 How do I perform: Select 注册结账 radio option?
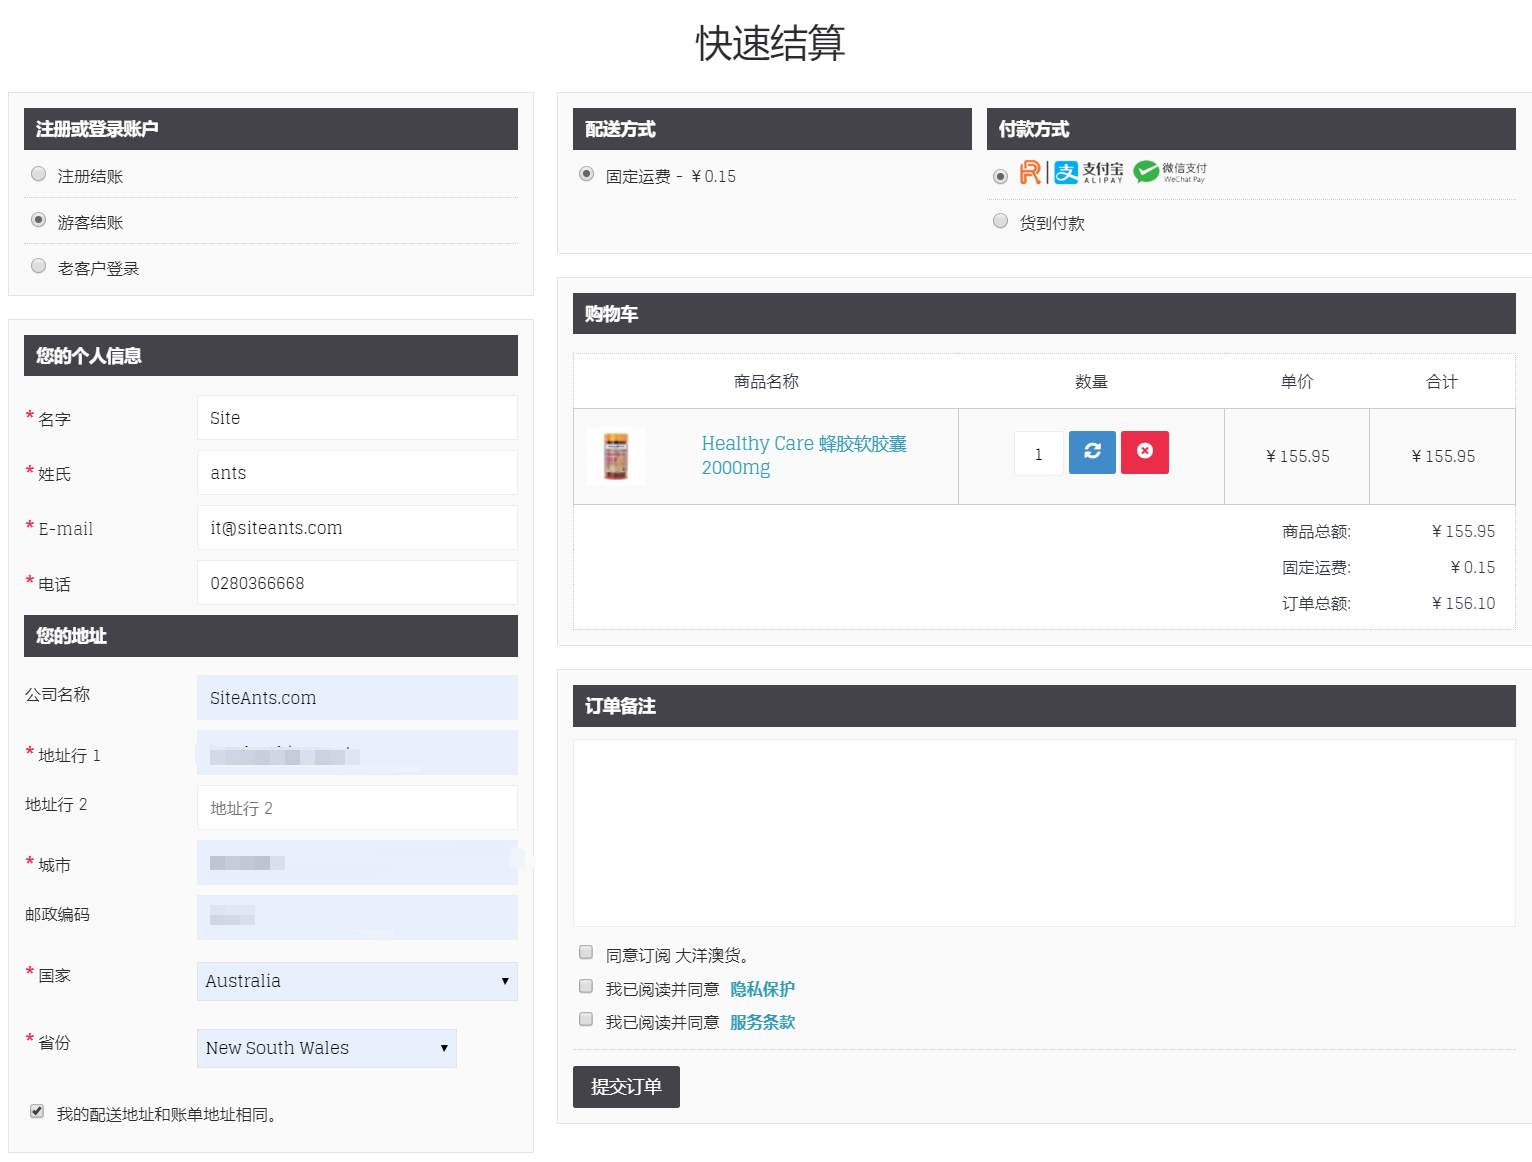coord(39,174)
